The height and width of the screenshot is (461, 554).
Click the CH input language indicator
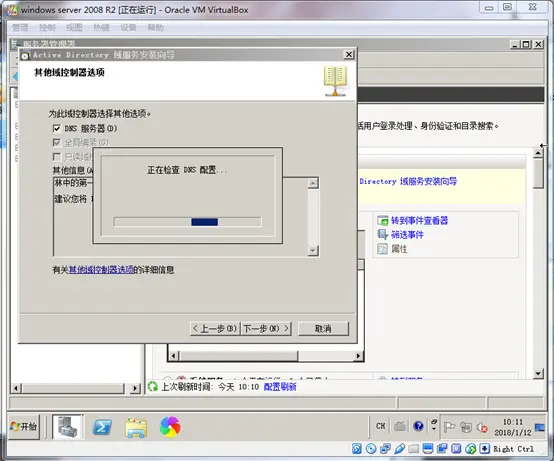click(381, 426)
